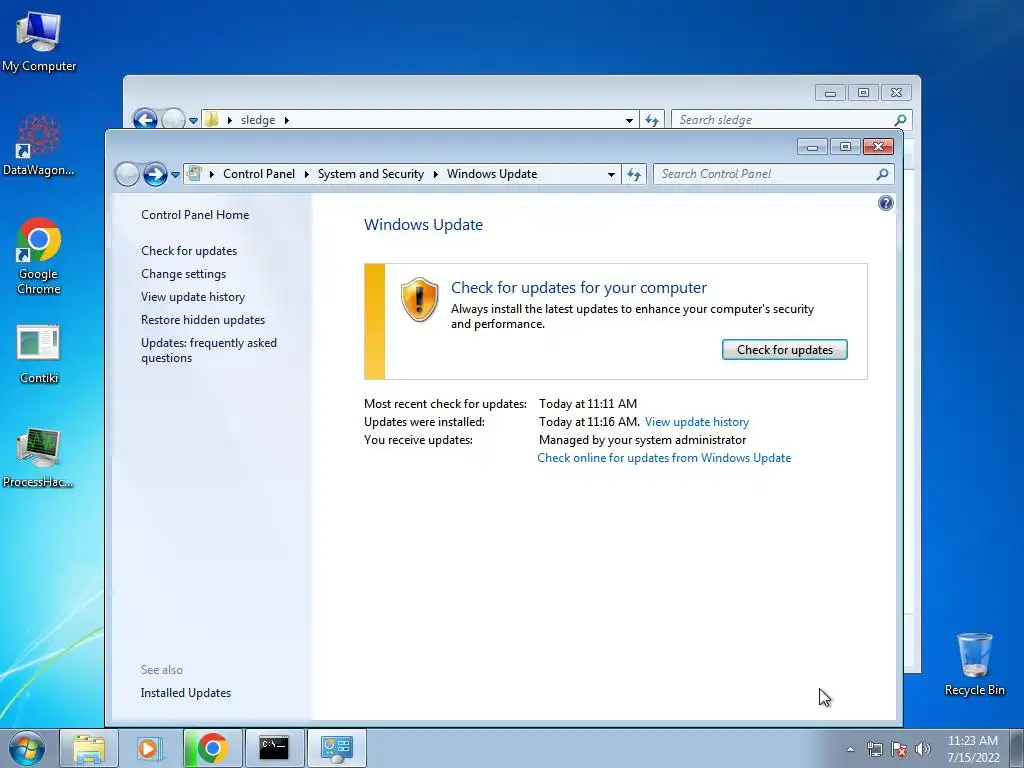Screen dimensions: 1024x768
Task: Go to Control Panel Home
Action: point(195,215)
